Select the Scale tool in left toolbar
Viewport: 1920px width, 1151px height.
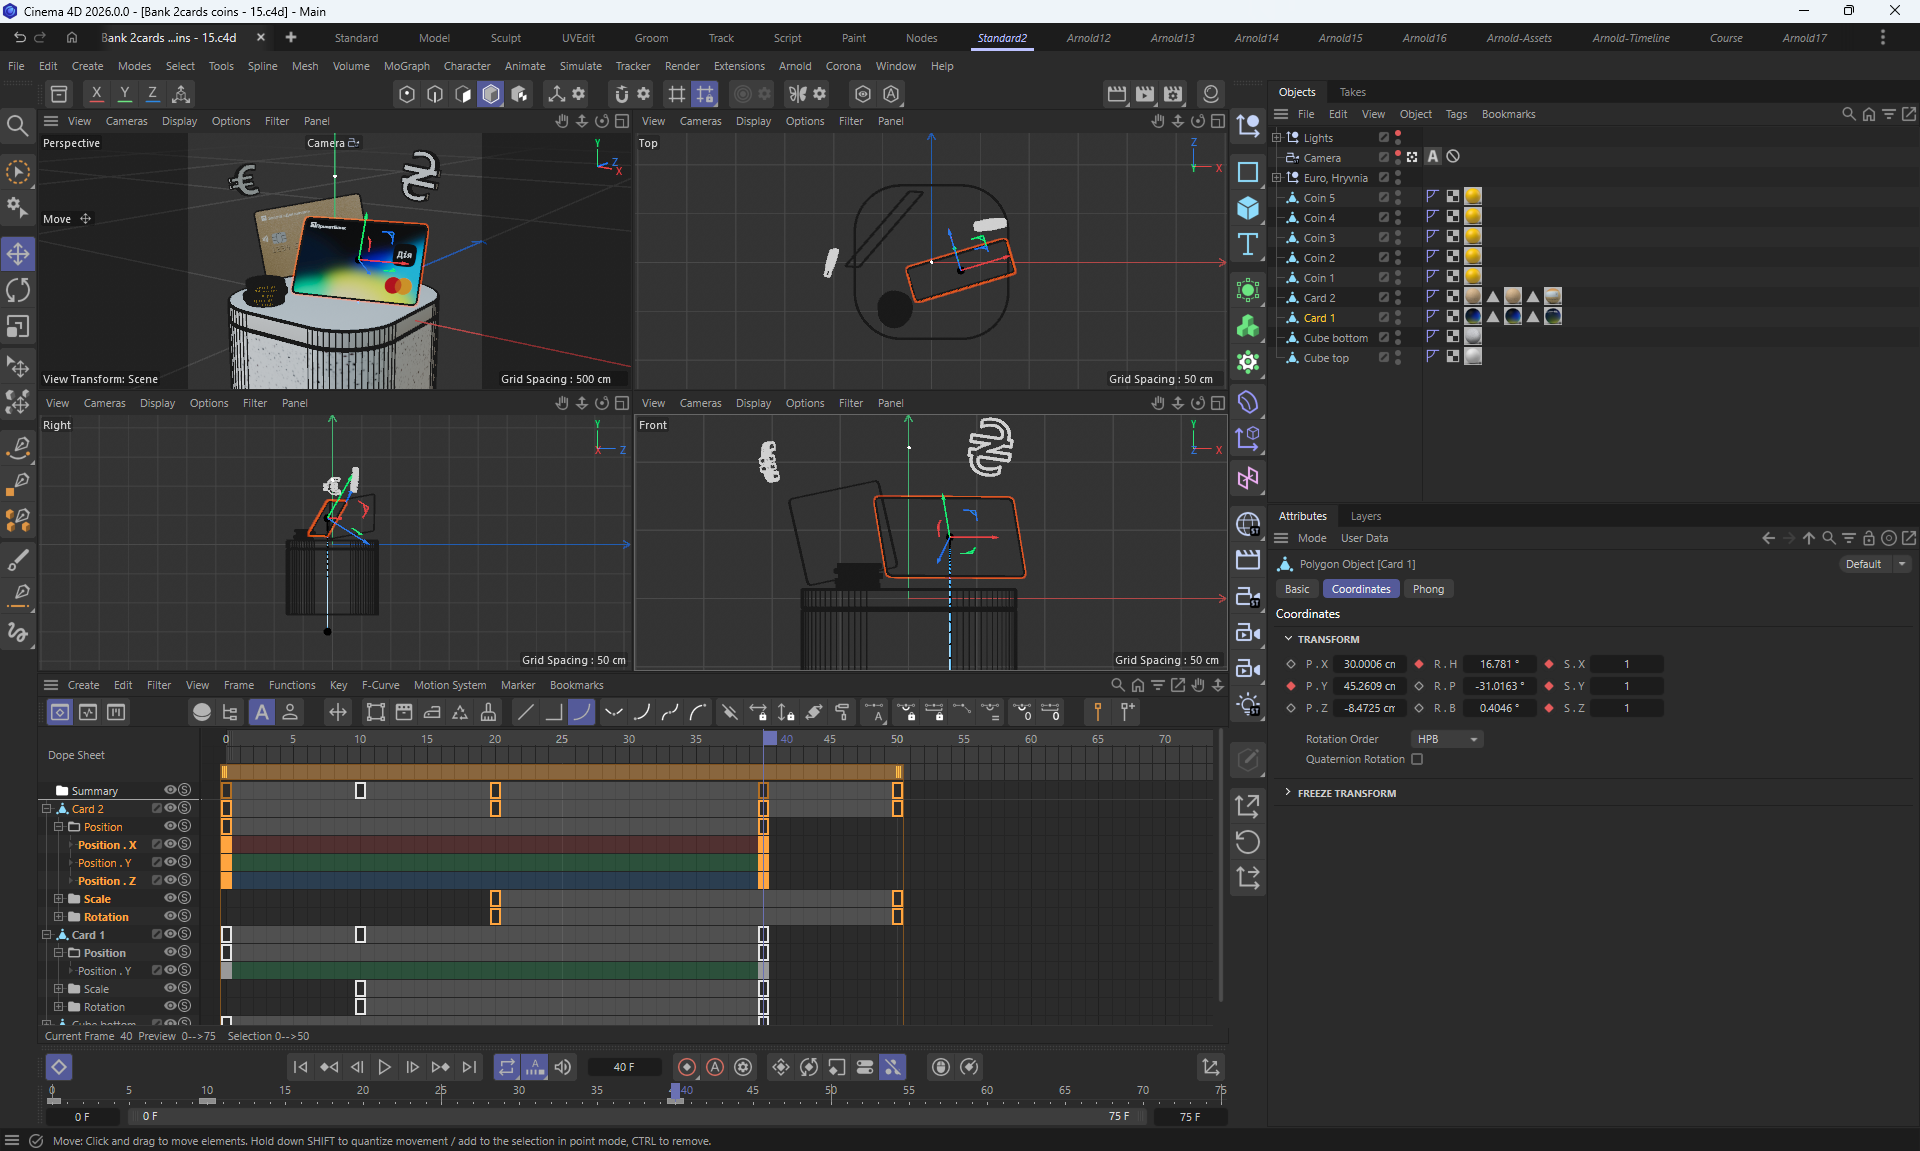18,327
